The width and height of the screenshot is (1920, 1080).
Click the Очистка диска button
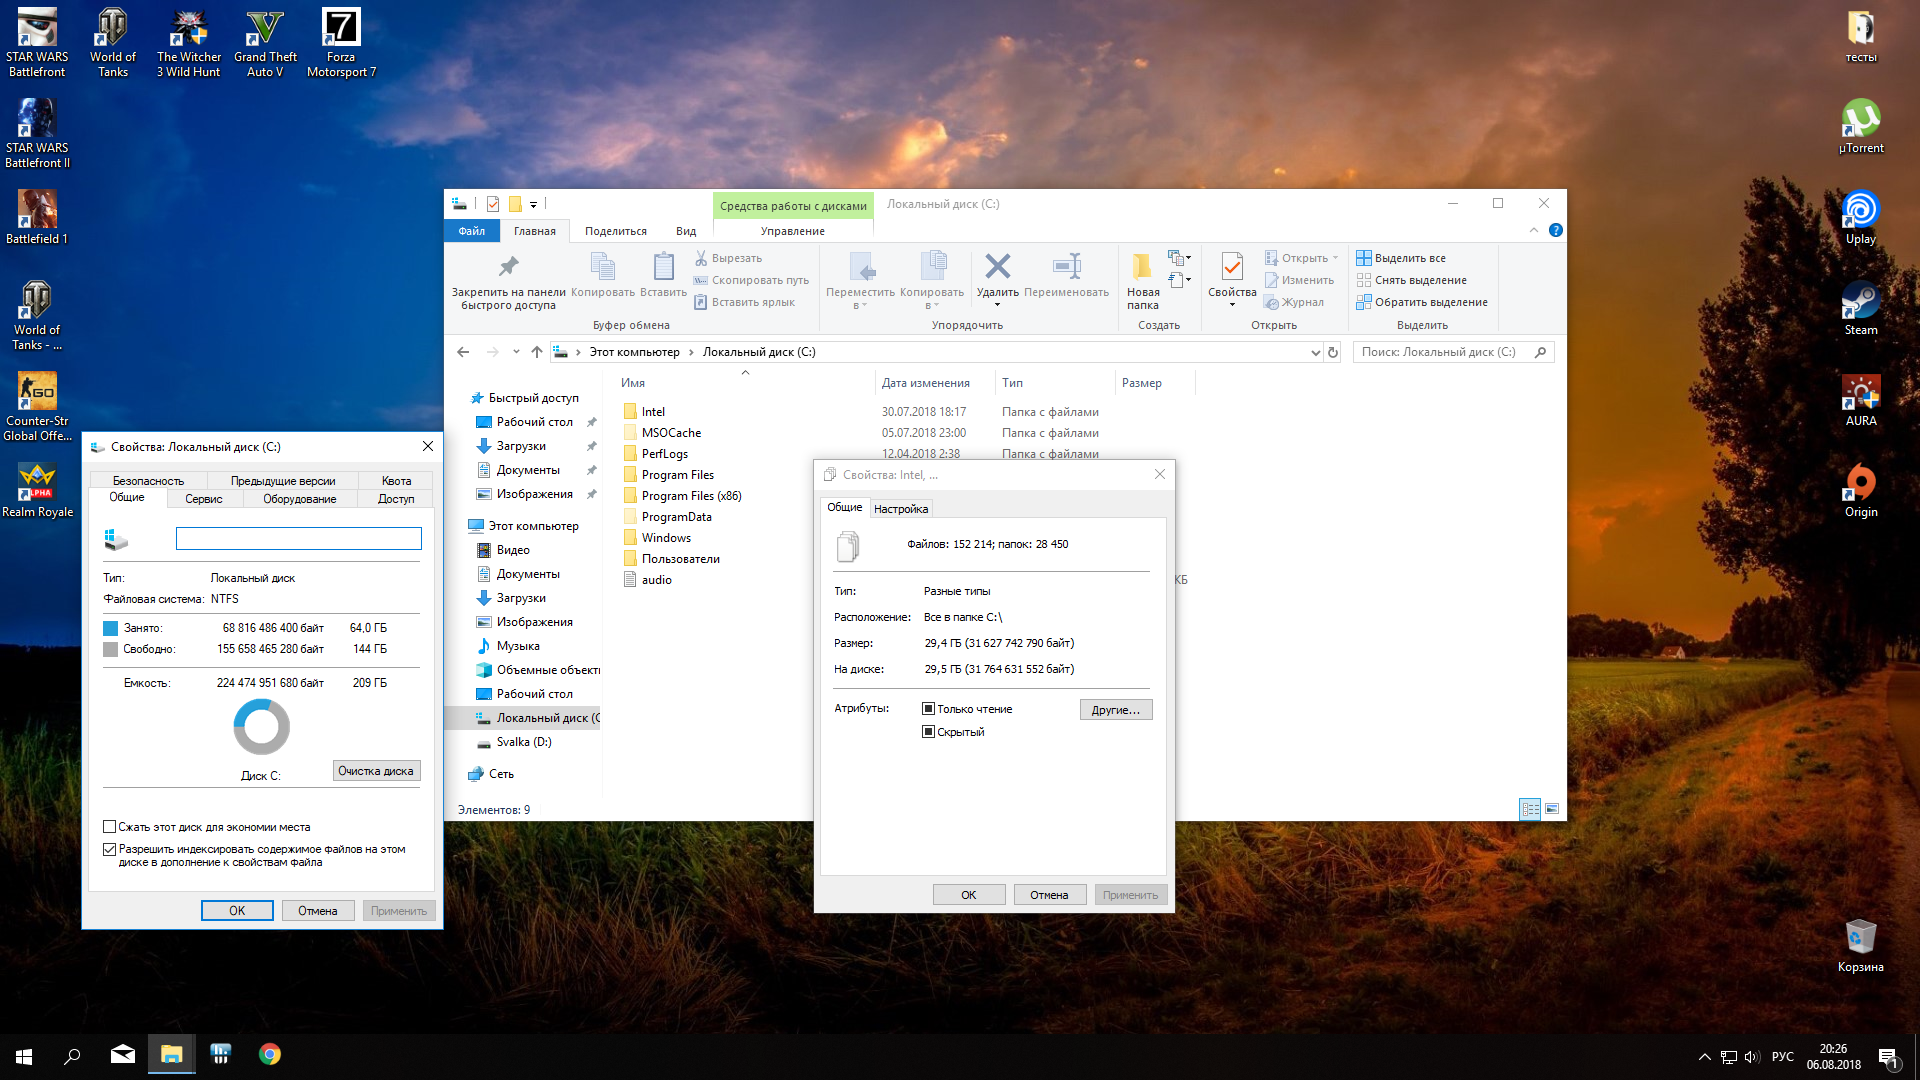click(x=376, y=771)
